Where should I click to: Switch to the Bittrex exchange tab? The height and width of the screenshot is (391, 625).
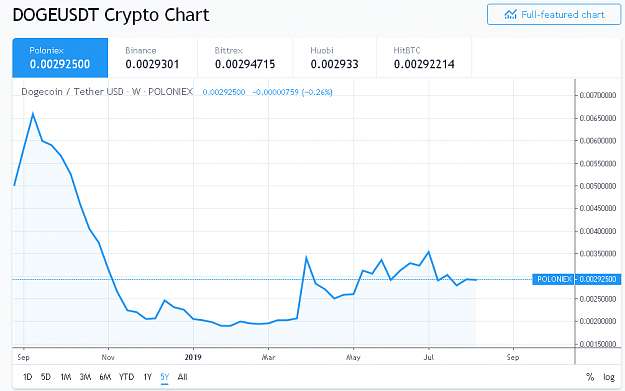[245, 58]
